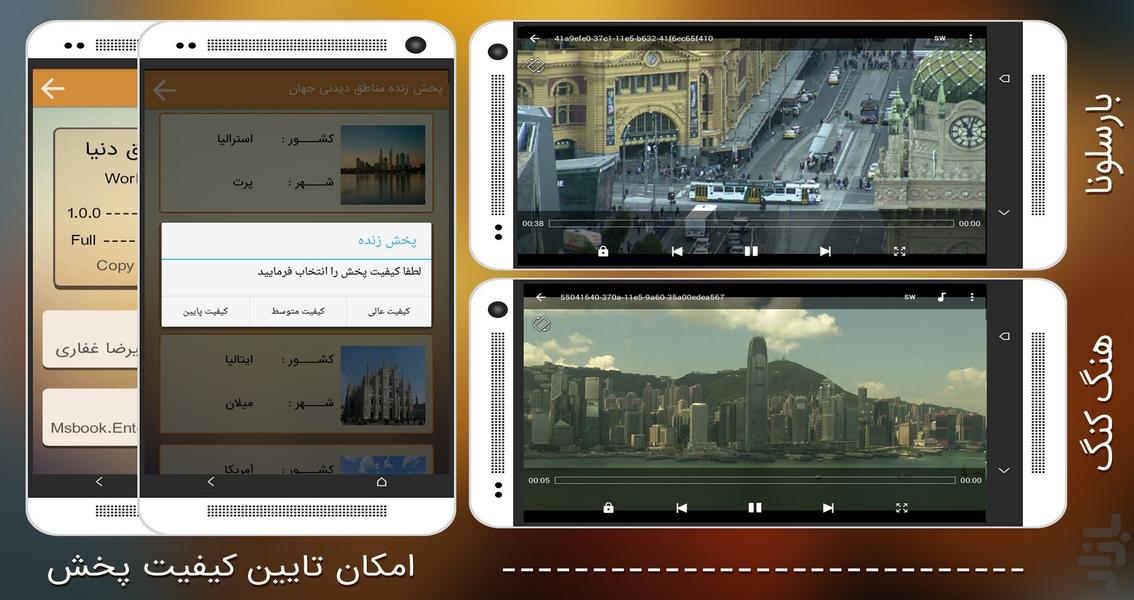Image resolution: width=1134 pixels, height=600 pixels.
Task: Toggle SW software decoding in the Barcelona player
Action: [938, 37]
